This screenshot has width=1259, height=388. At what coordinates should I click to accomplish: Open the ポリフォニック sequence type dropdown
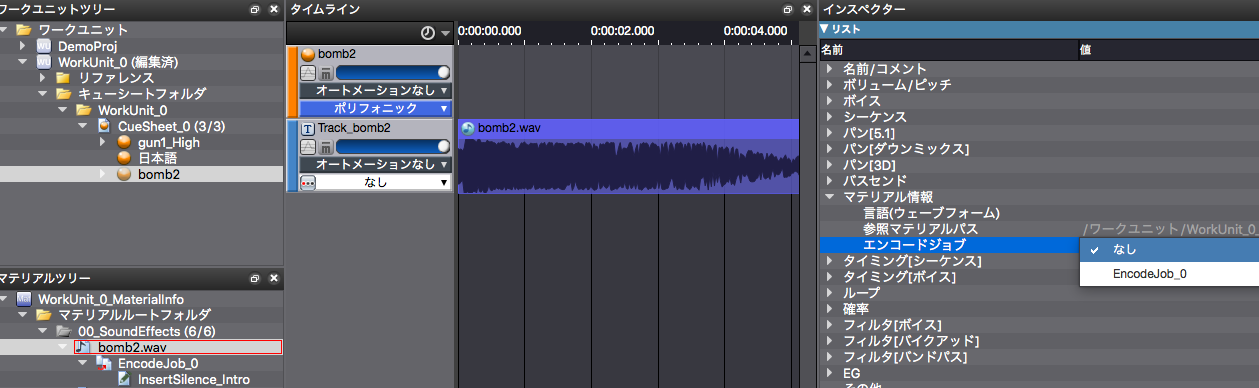375,108
